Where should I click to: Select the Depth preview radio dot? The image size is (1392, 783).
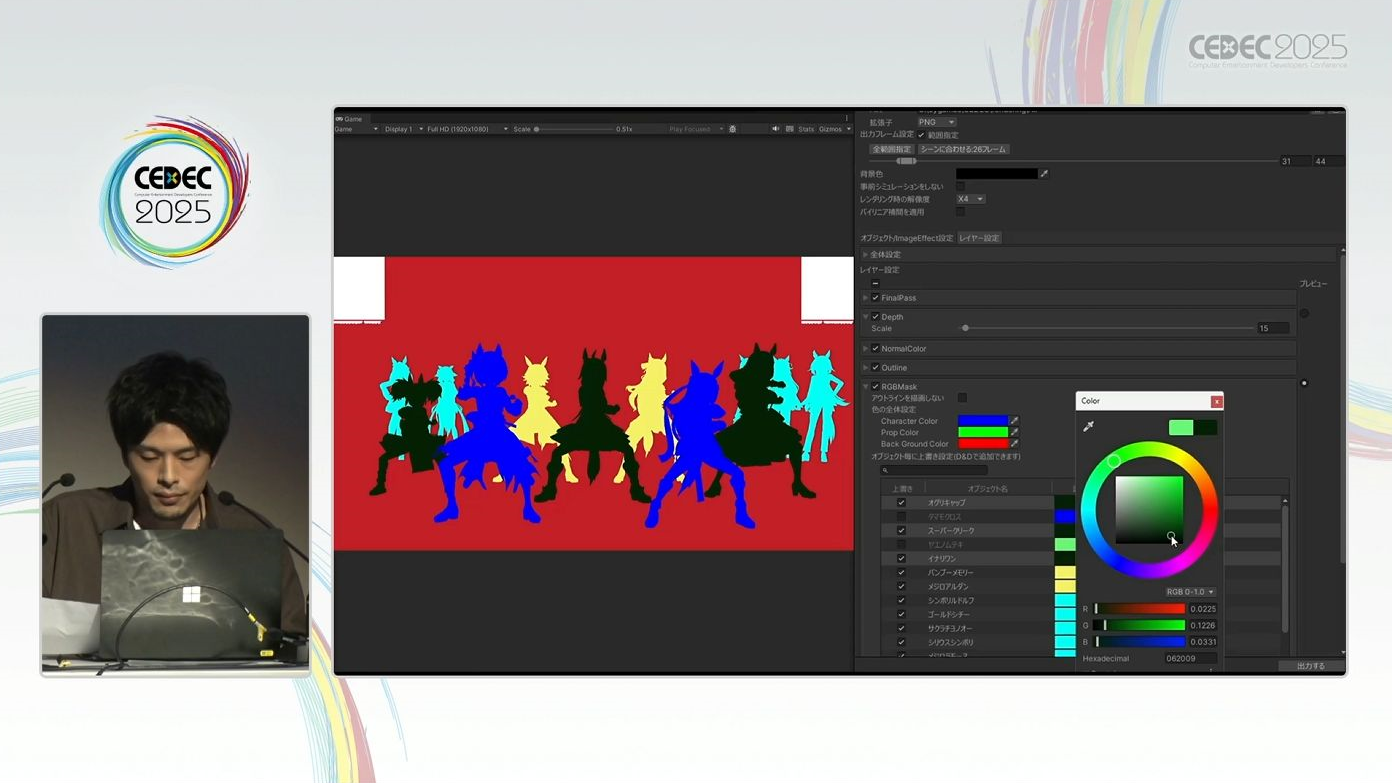coord(1304,313)
